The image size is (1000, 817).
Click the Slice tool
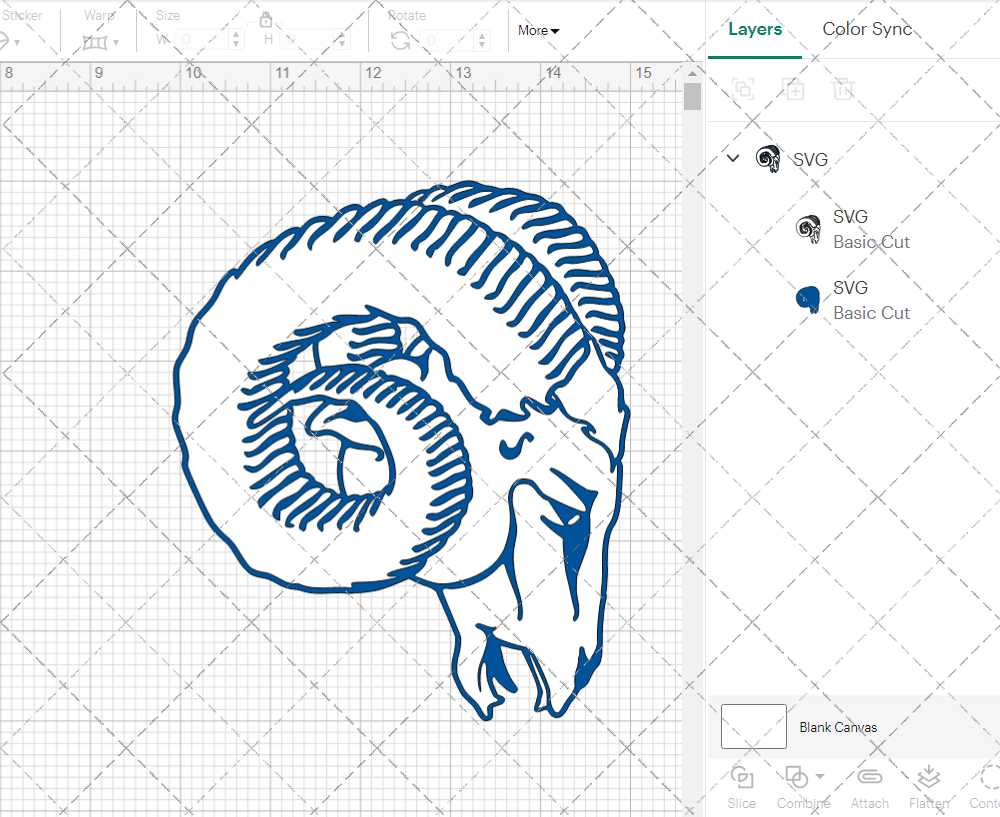(x=742, y=787)
